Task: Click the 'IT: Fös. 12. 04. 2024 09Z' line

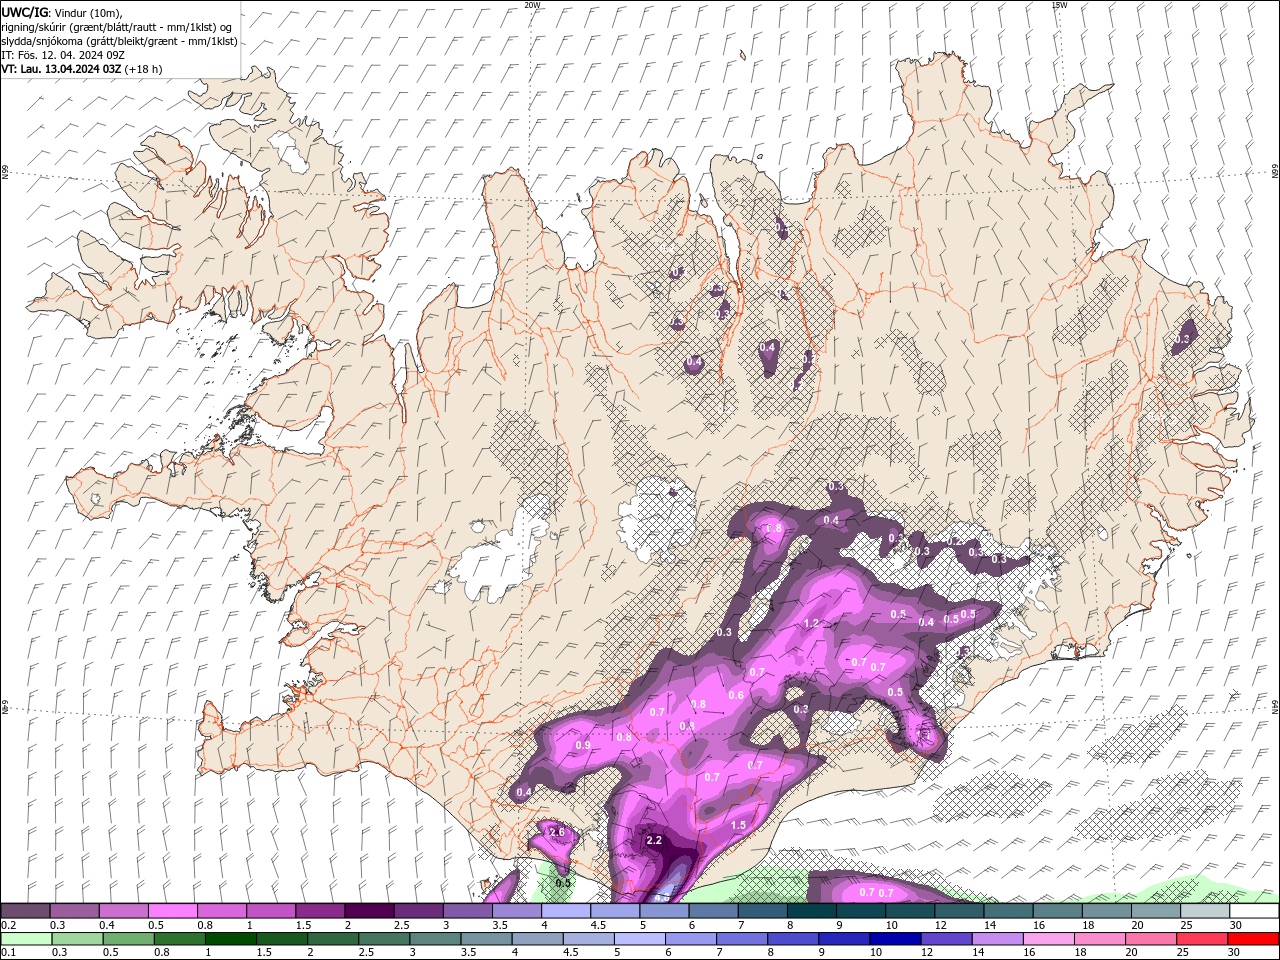Action: pyautogui.click(x=63, y=55)
